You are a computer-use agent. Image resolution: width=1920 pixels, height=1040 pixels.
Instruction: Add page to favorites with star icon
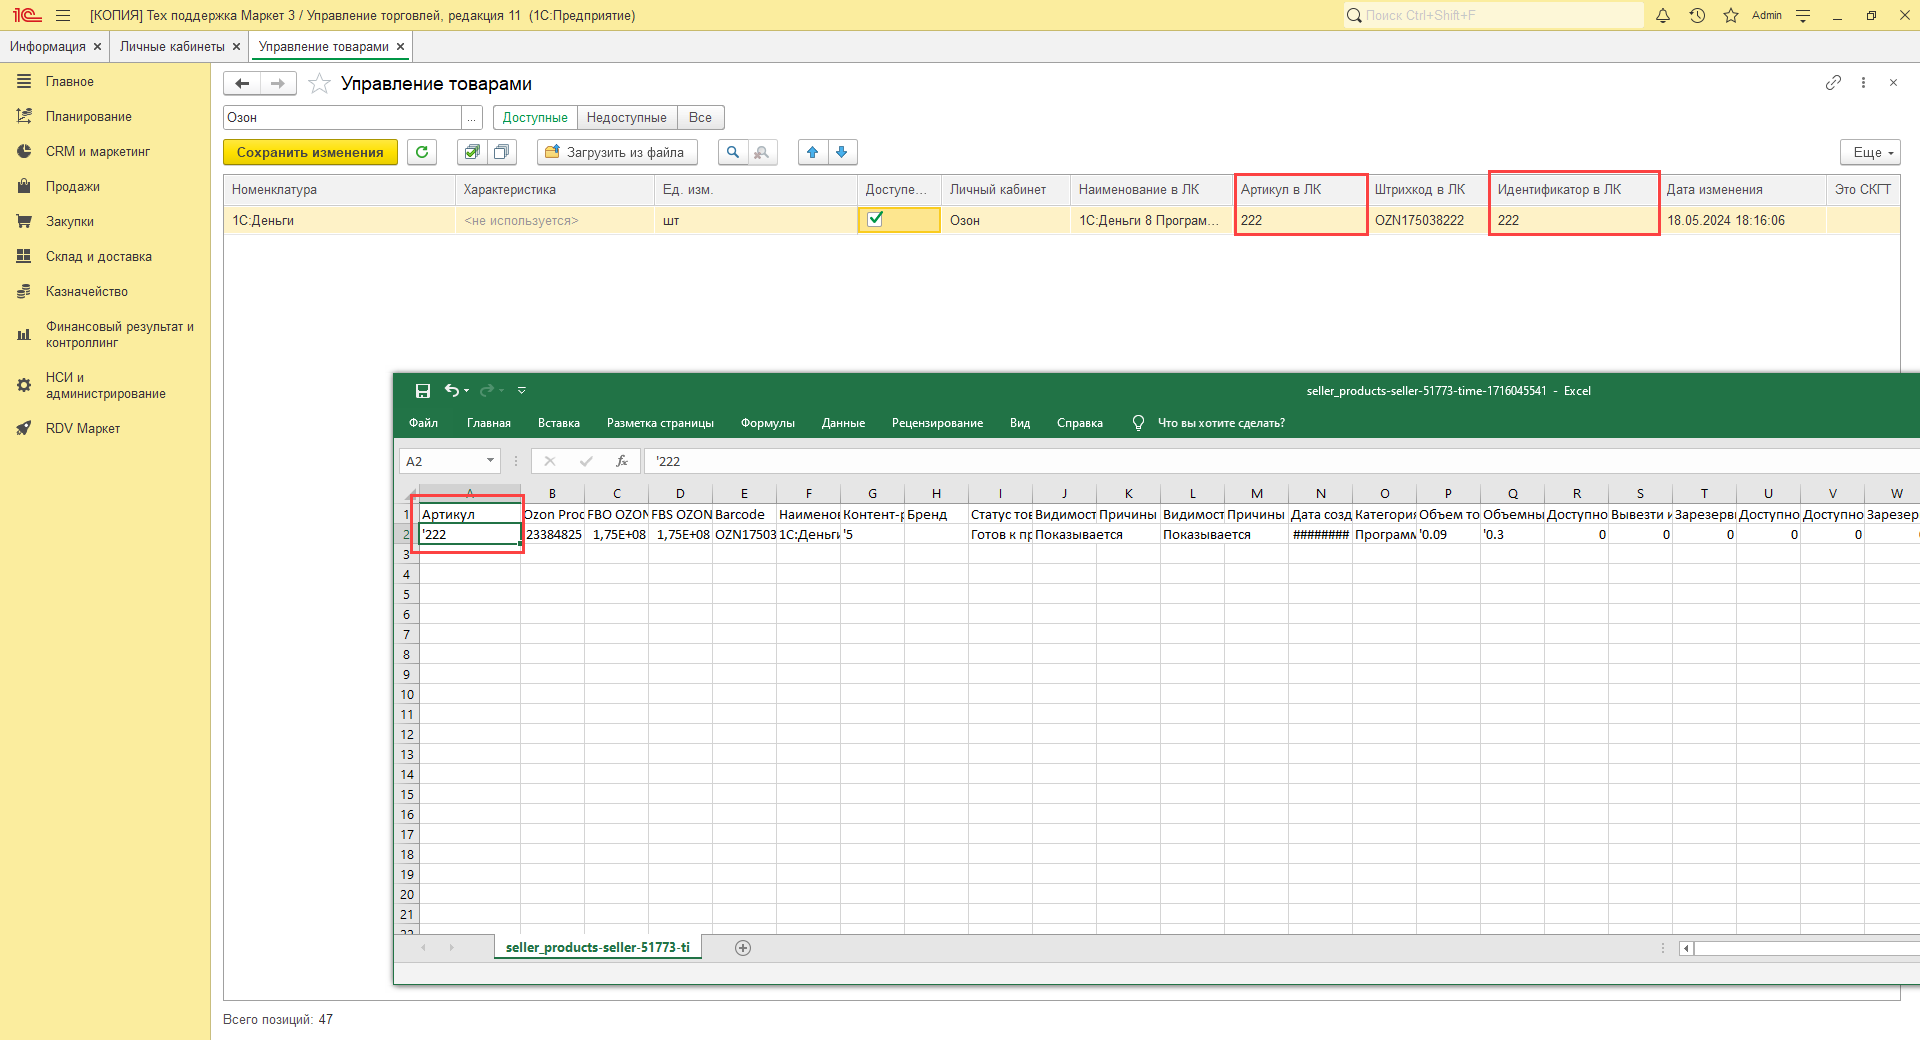(319, 84)
